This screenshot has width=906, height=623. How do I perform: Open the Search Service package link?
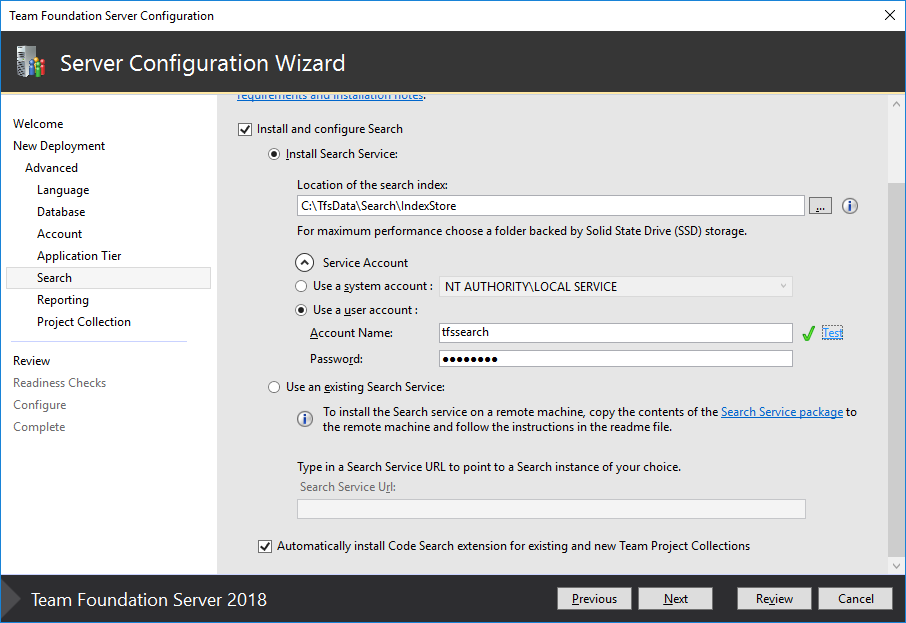click(x=781, y=411)
